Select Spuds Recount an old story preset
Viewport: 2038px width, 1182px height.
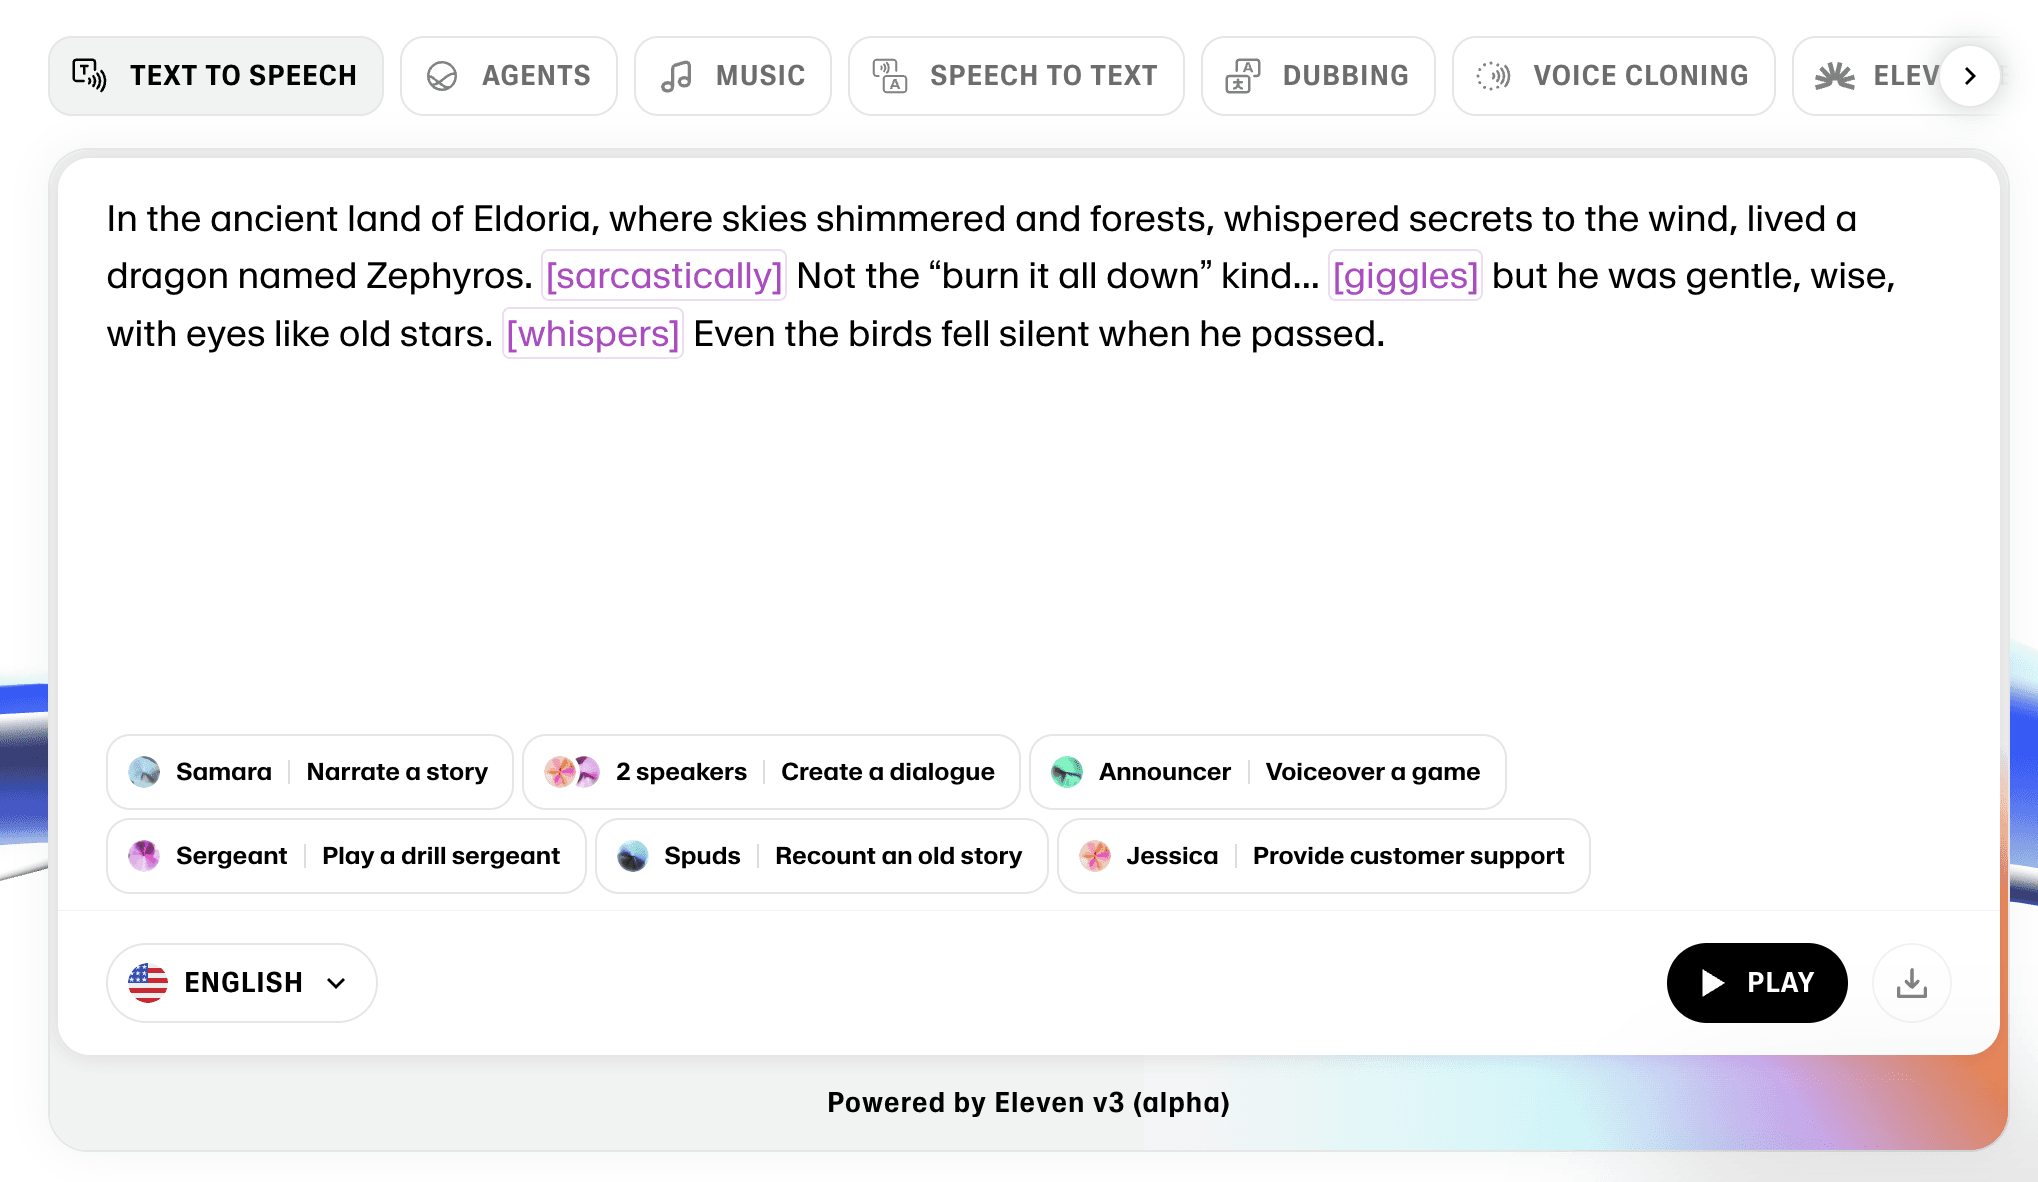point(822,856)
